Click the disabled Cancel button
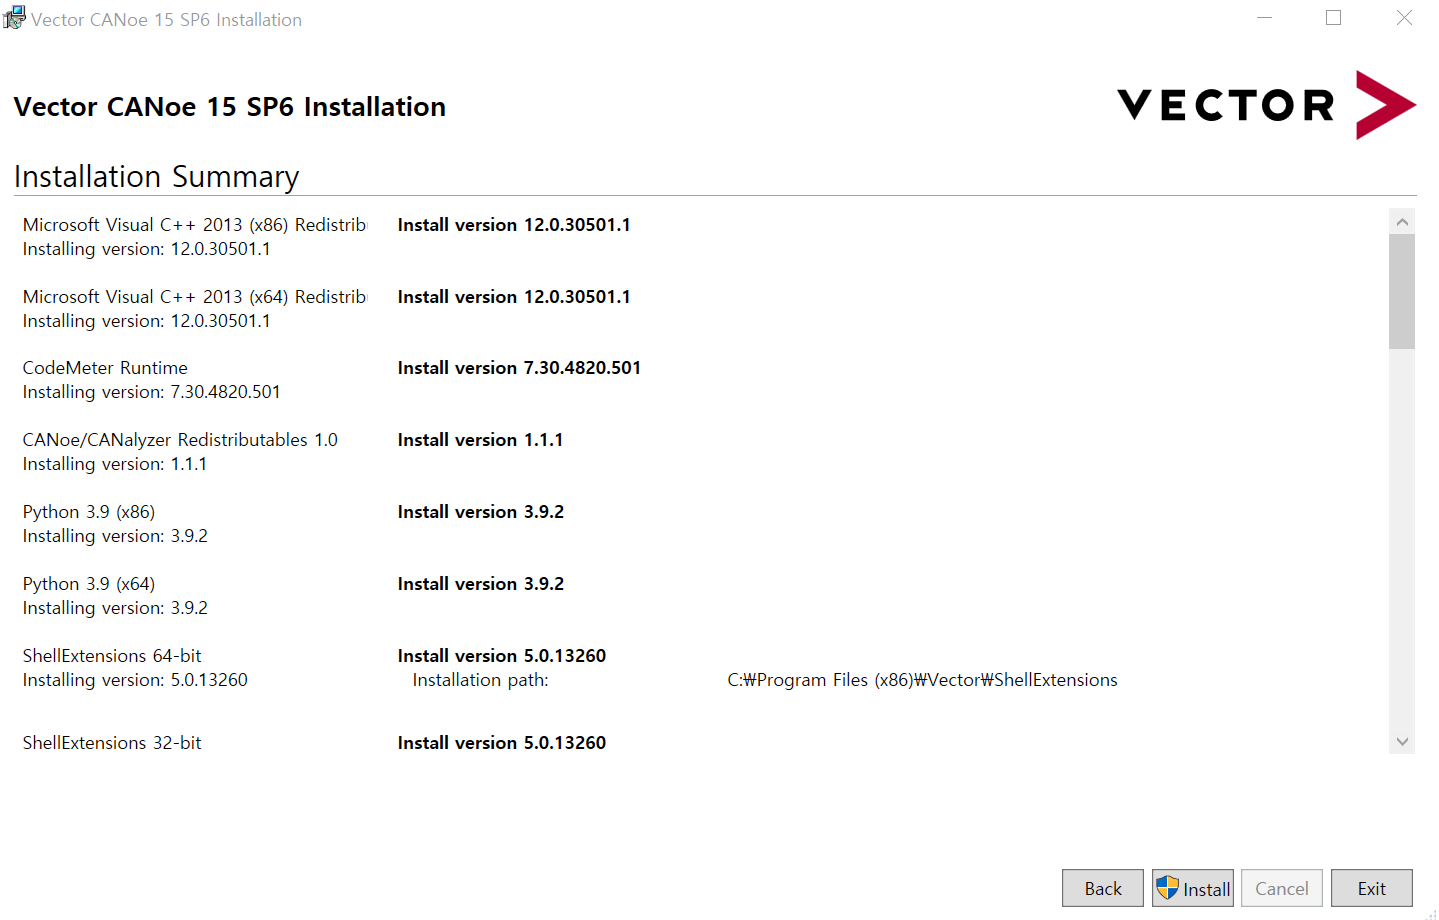This screenshot has height=920, width=1439. click(1282, 888)
